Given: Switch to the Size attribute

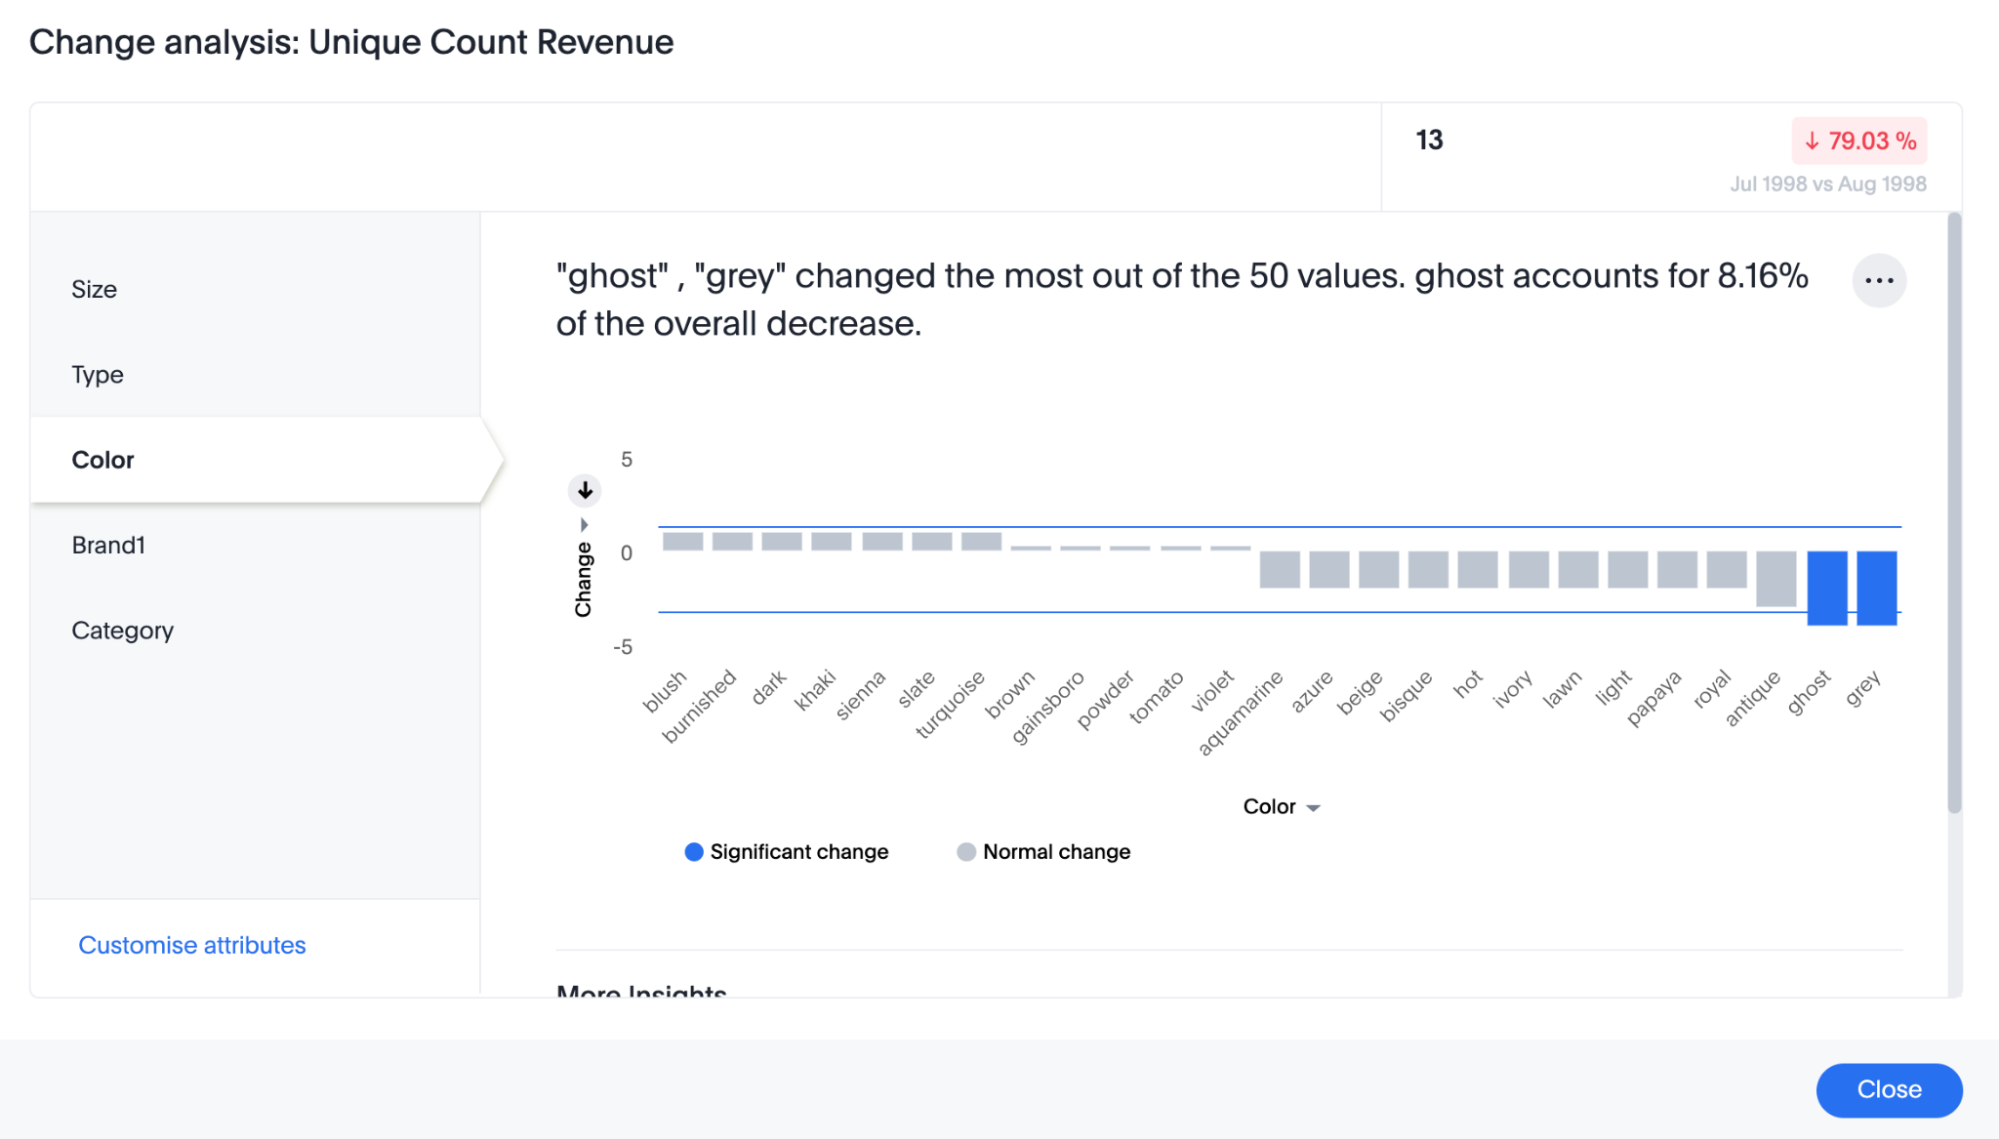Looking at the screenshot, I should click(95, 289).
